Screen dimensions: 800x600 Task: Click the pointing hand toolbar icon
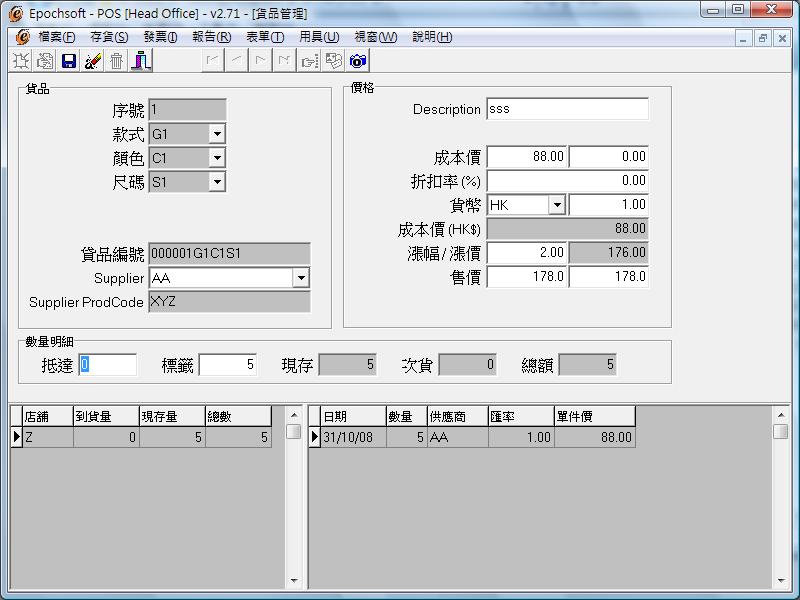point(310,61)
